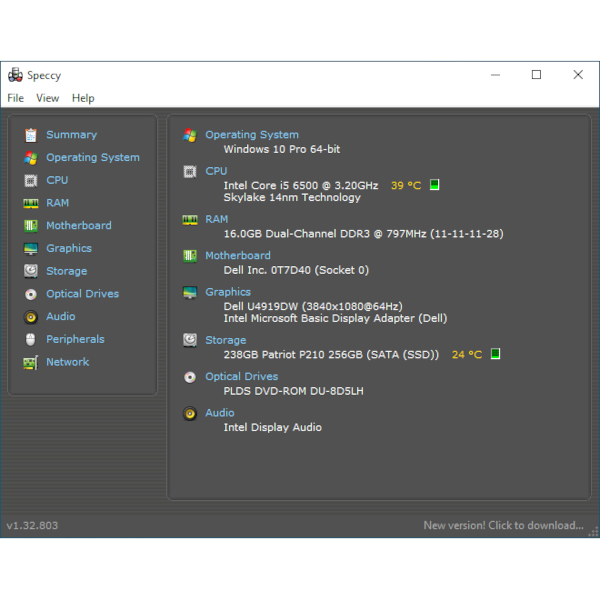Click the RAM icon in summary pane
The height and width of the screenshot is (600, 600).
coord(190,220)
